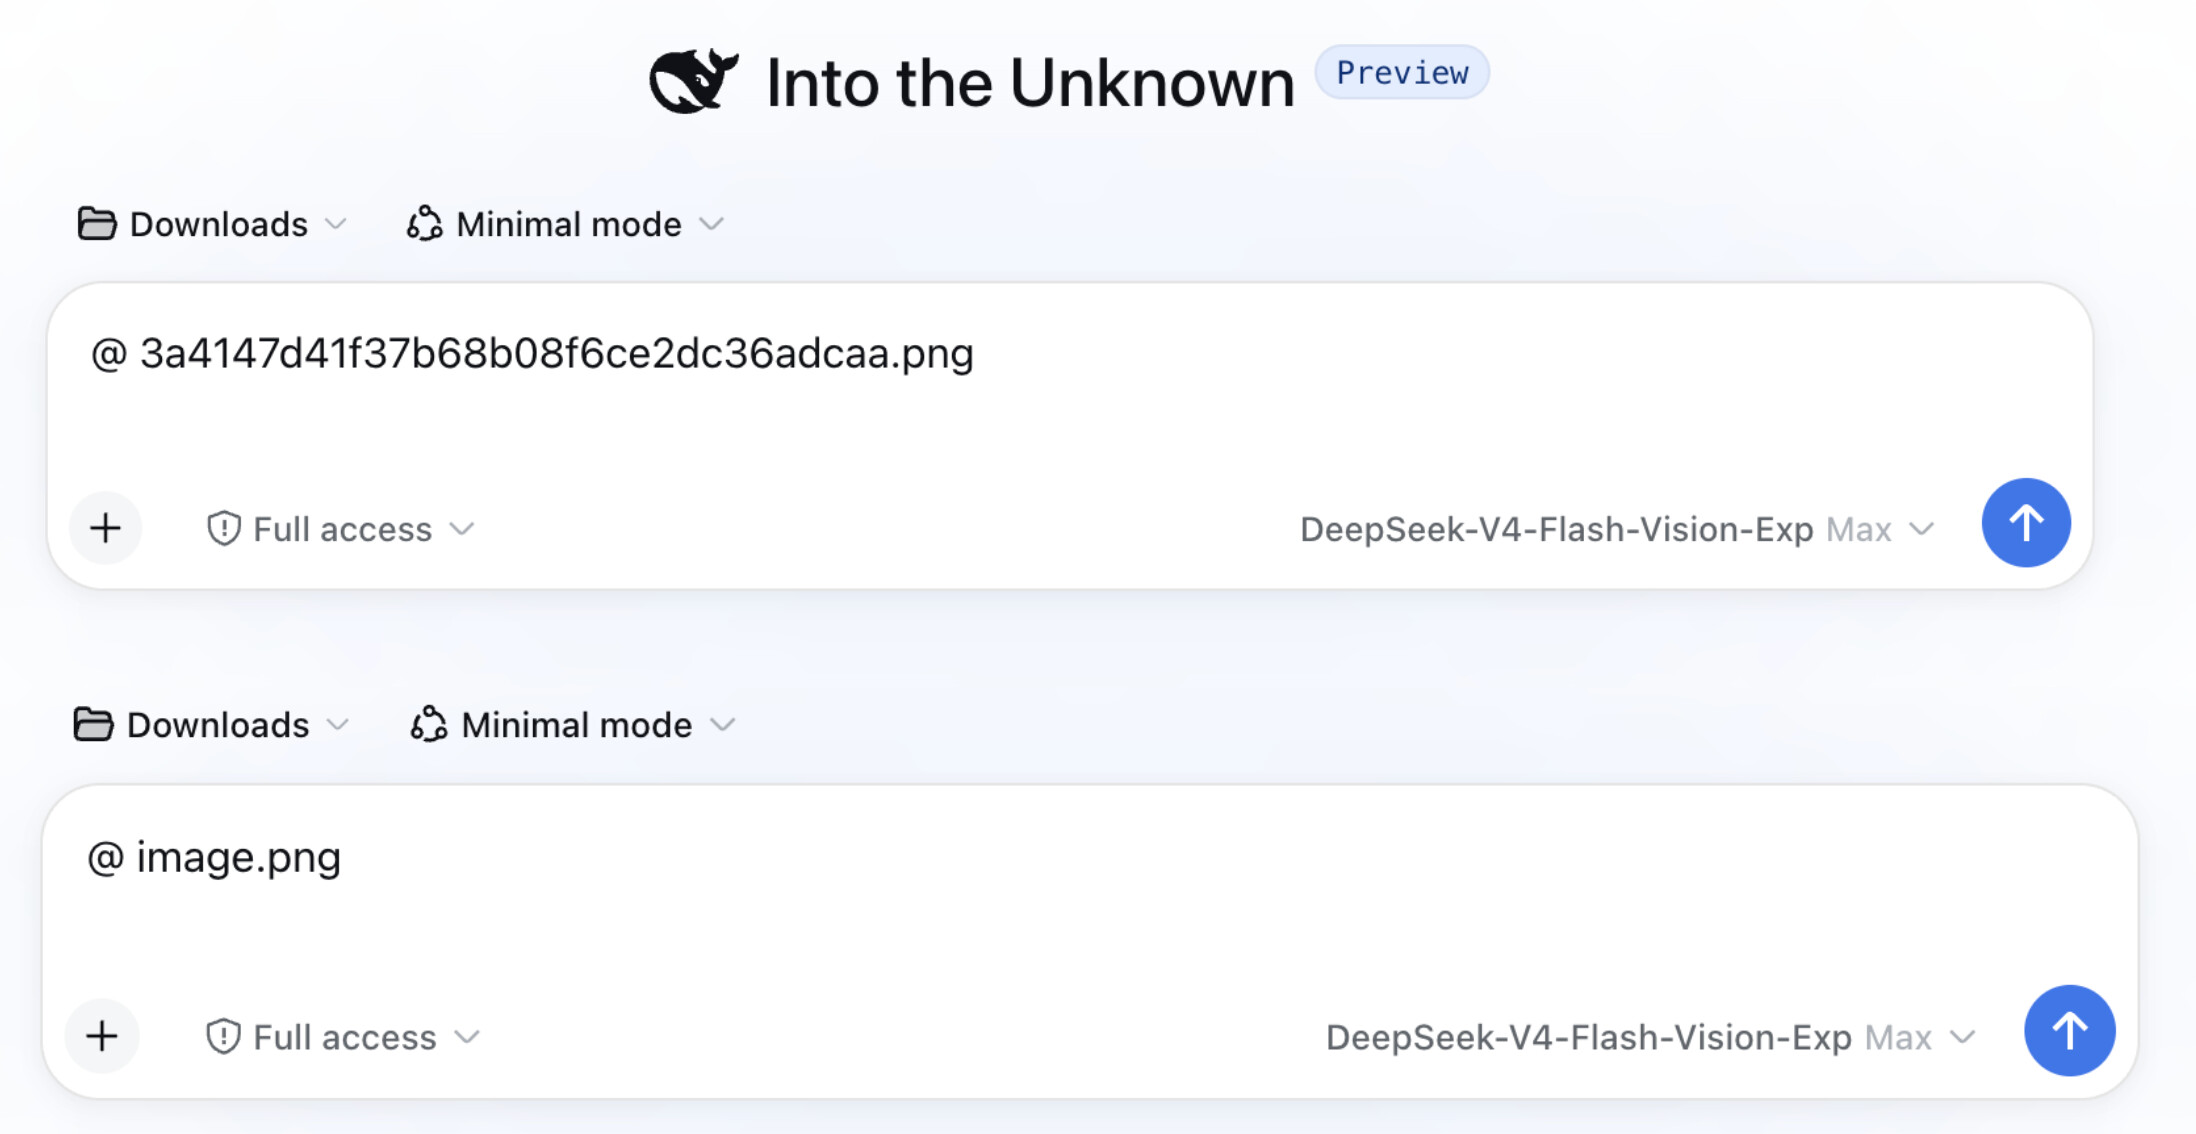
Task: Open the lower Downloads folder dropdown
Action: pyautogui.click(x=212, y=725)
